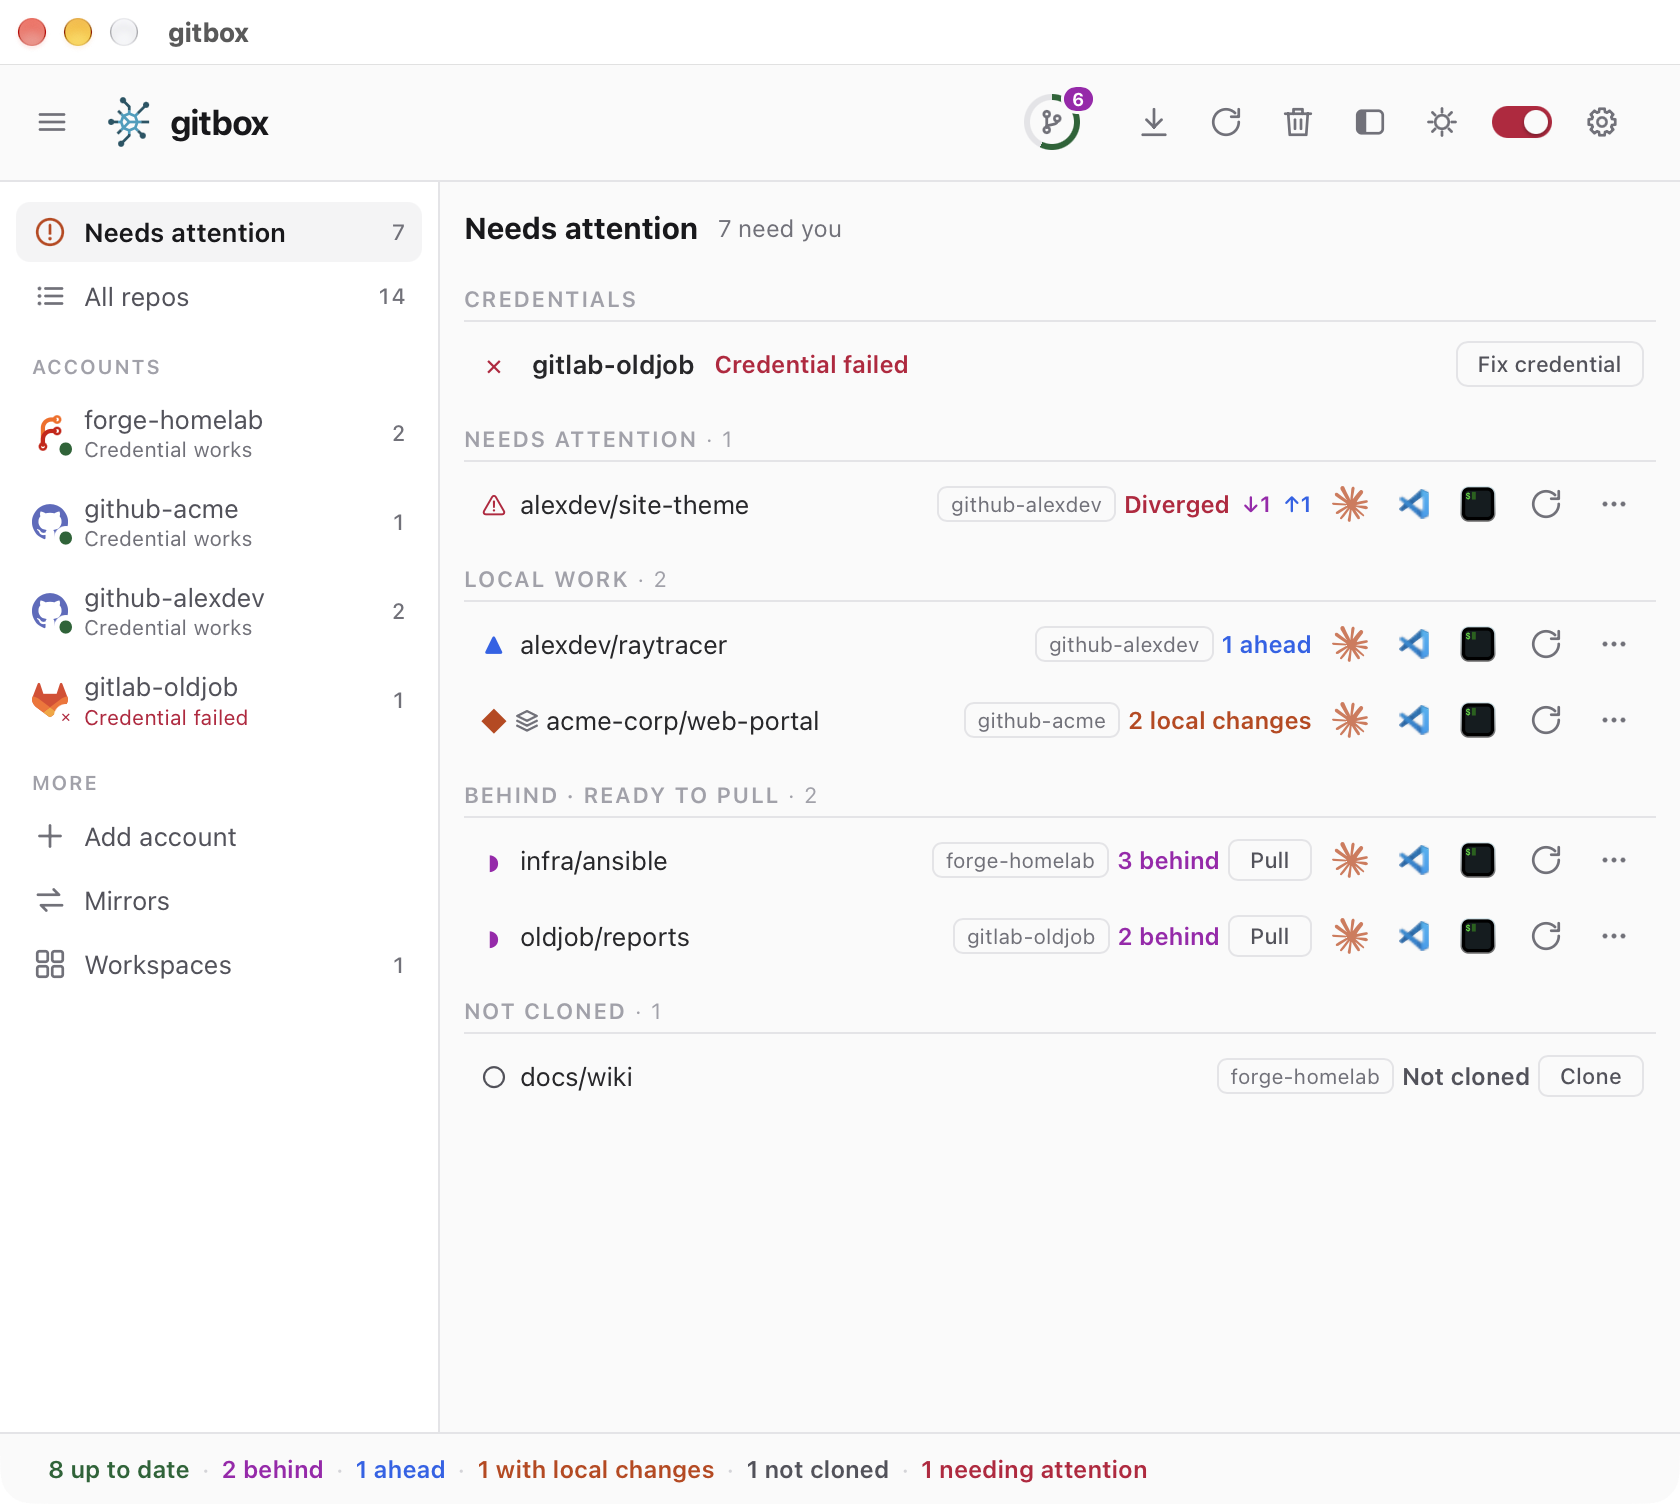The width and height of the screenshot is (1680, 1504).
Task: Click the github-alexdev tag on site-theme row
Action: coord(1026,504)
